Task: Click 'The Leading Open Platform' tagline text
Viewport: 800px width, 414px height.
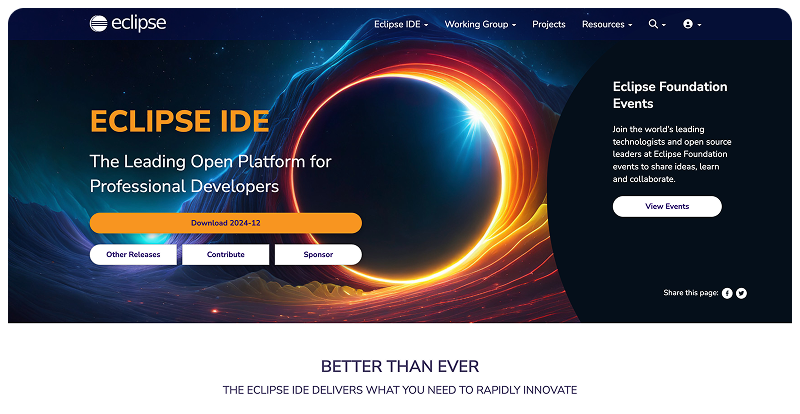Action: point(211,174)
